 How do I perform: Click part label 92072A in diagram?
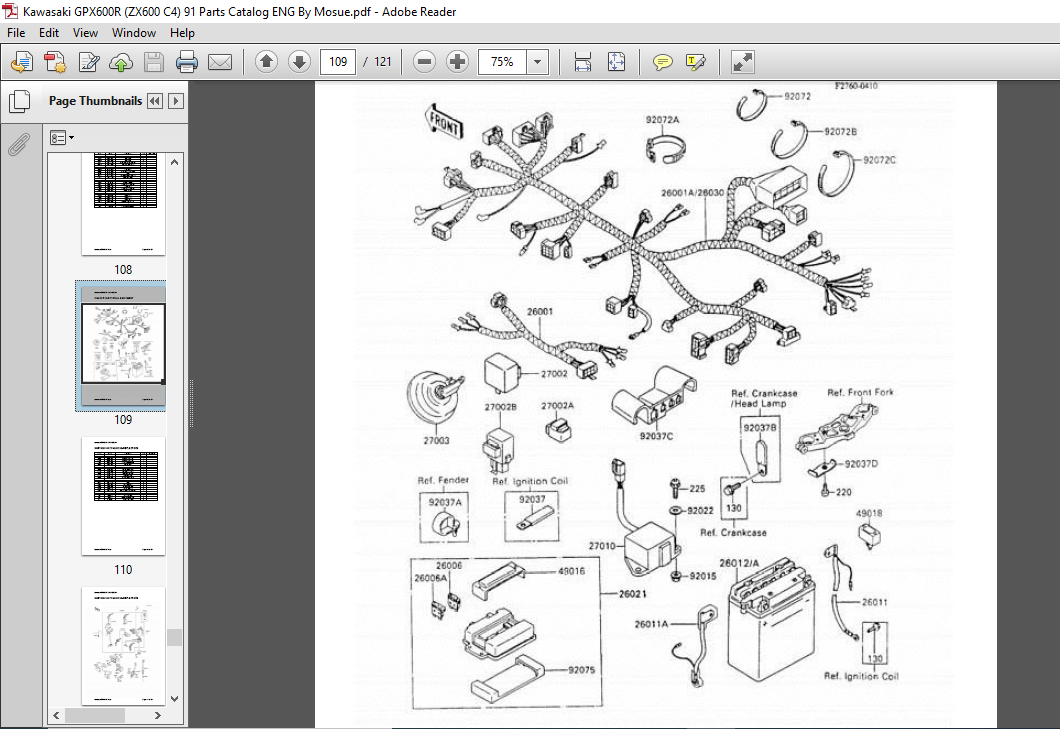click(662, 120)
